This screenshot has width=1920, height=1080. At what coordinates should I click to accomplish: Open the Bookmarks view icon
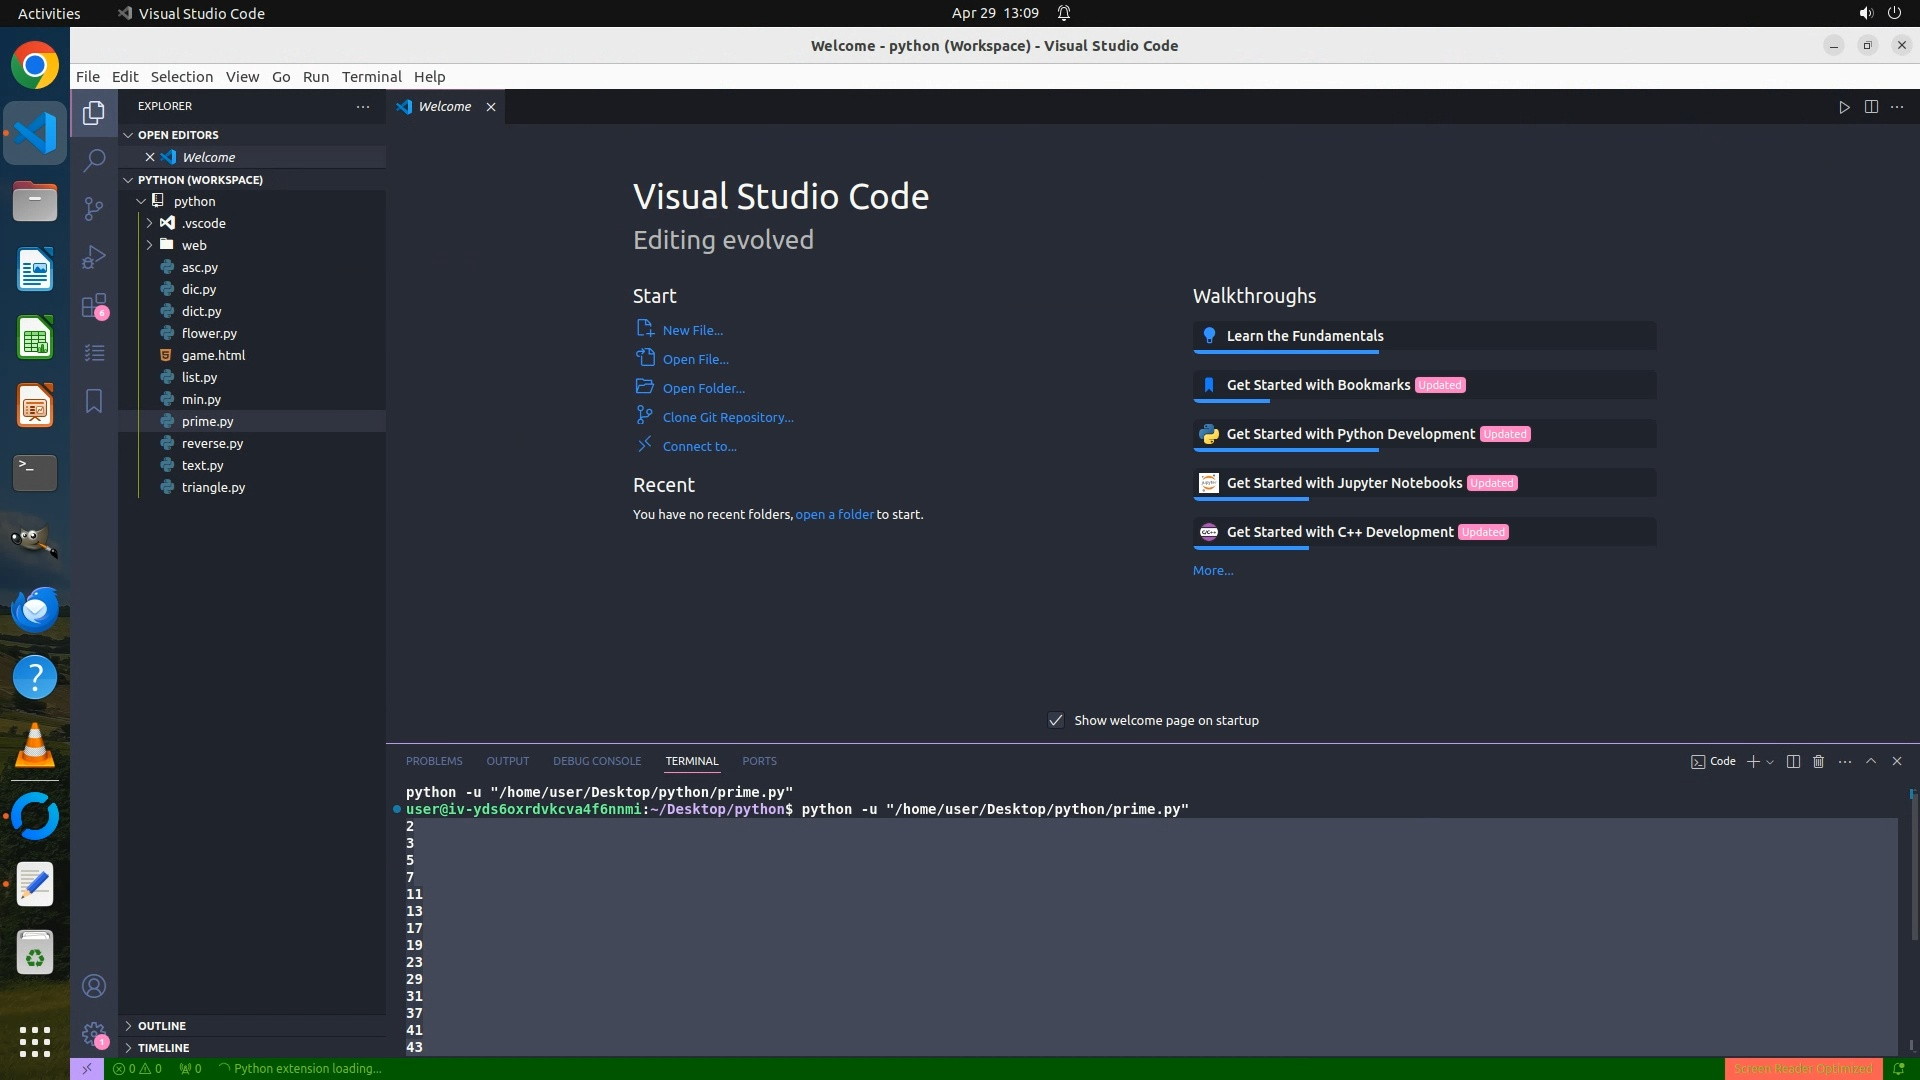[x=94, y=401]
